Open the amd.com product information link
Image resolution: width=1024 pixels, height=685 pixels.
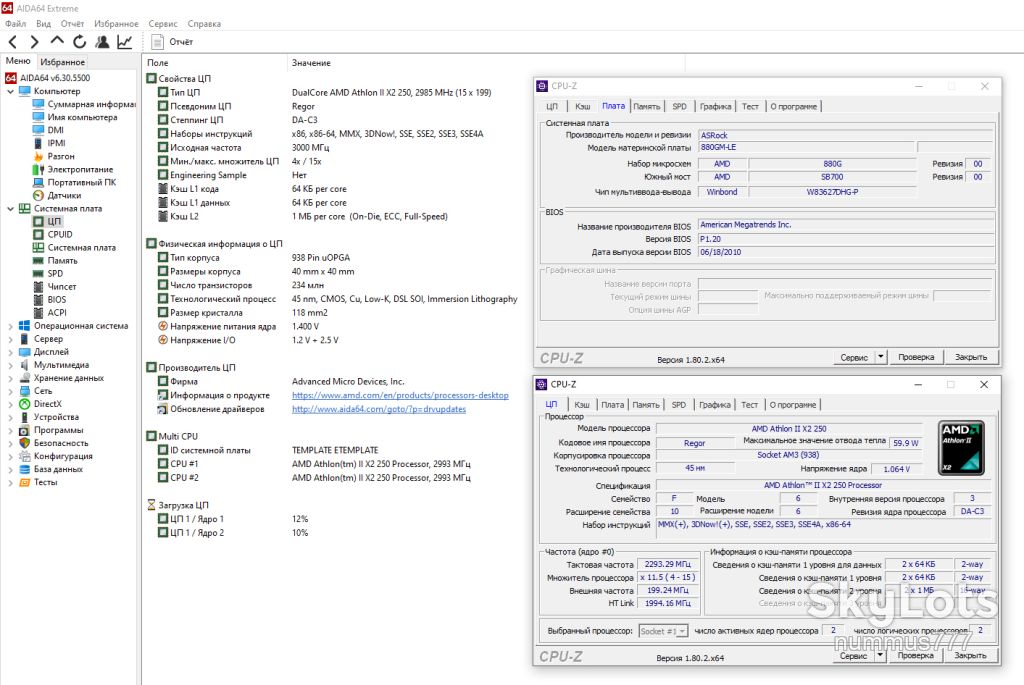click(x=400, y=395)
